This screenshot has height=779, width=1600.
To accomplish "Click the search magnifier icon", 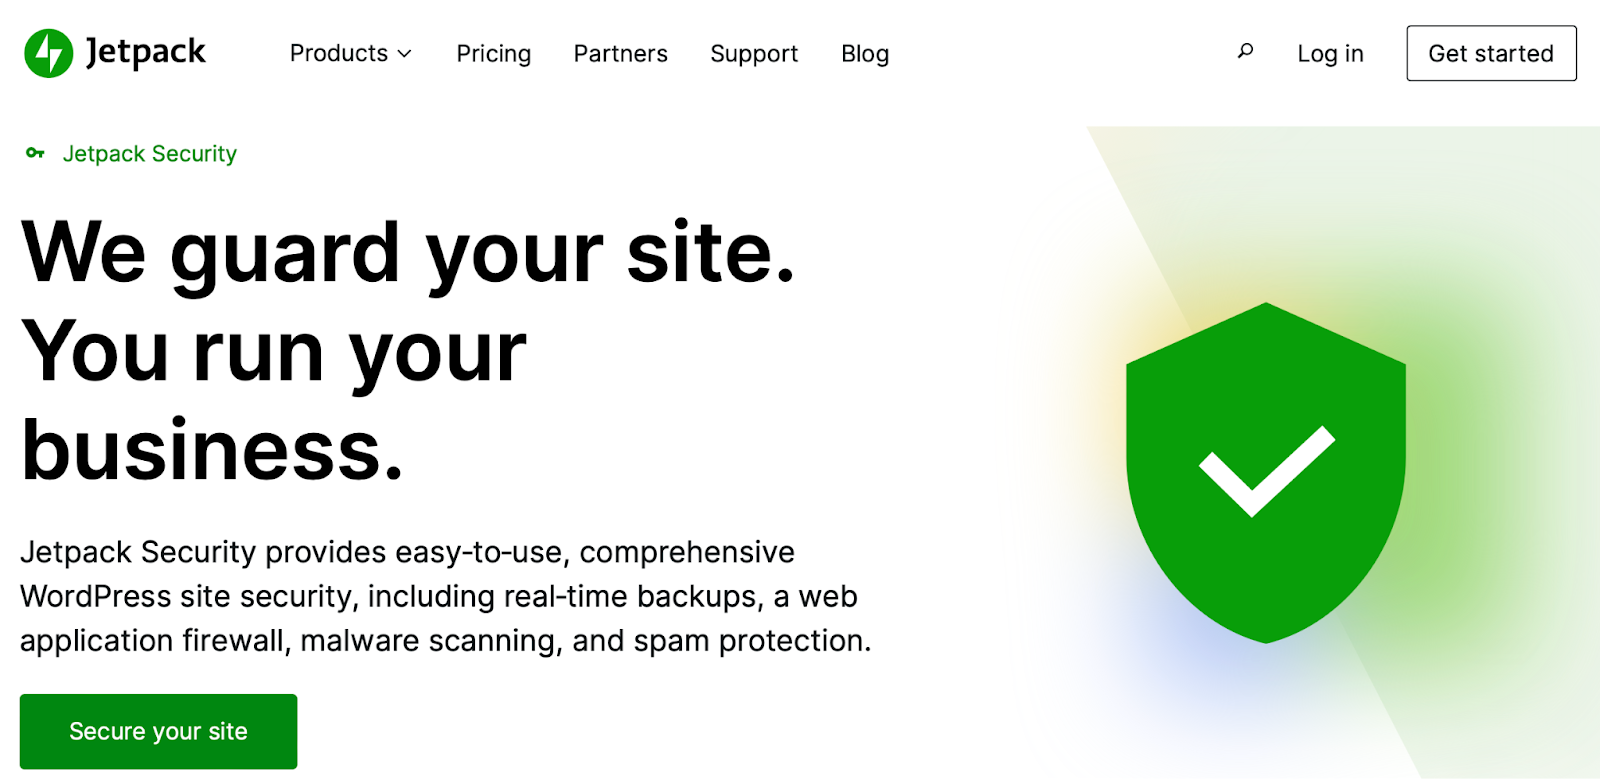I will [x=1245, y=51].
